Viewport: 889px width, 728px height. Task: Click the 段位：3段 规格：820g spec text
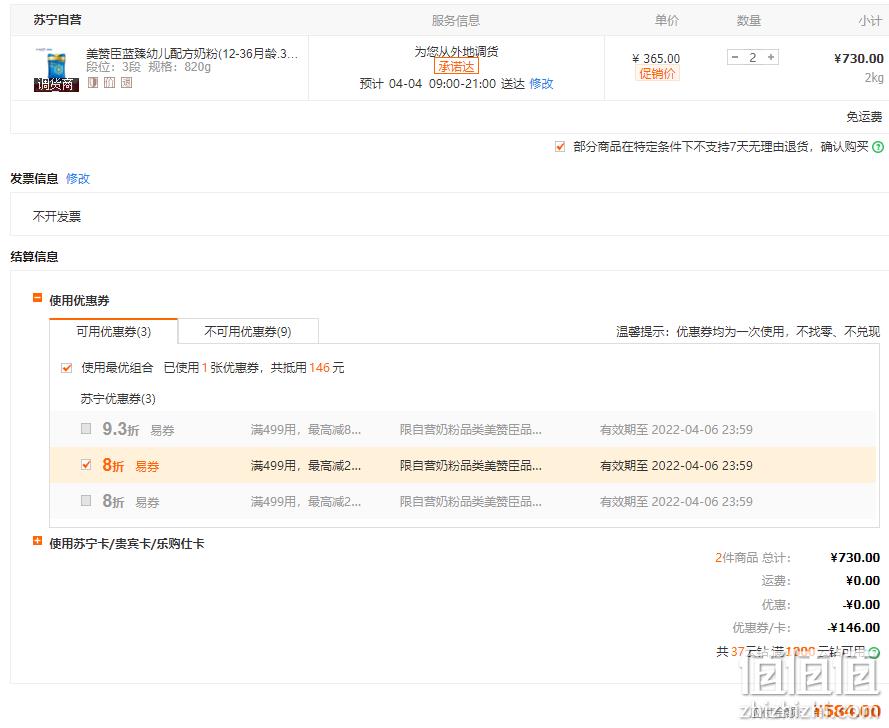[x=149, y=67]
